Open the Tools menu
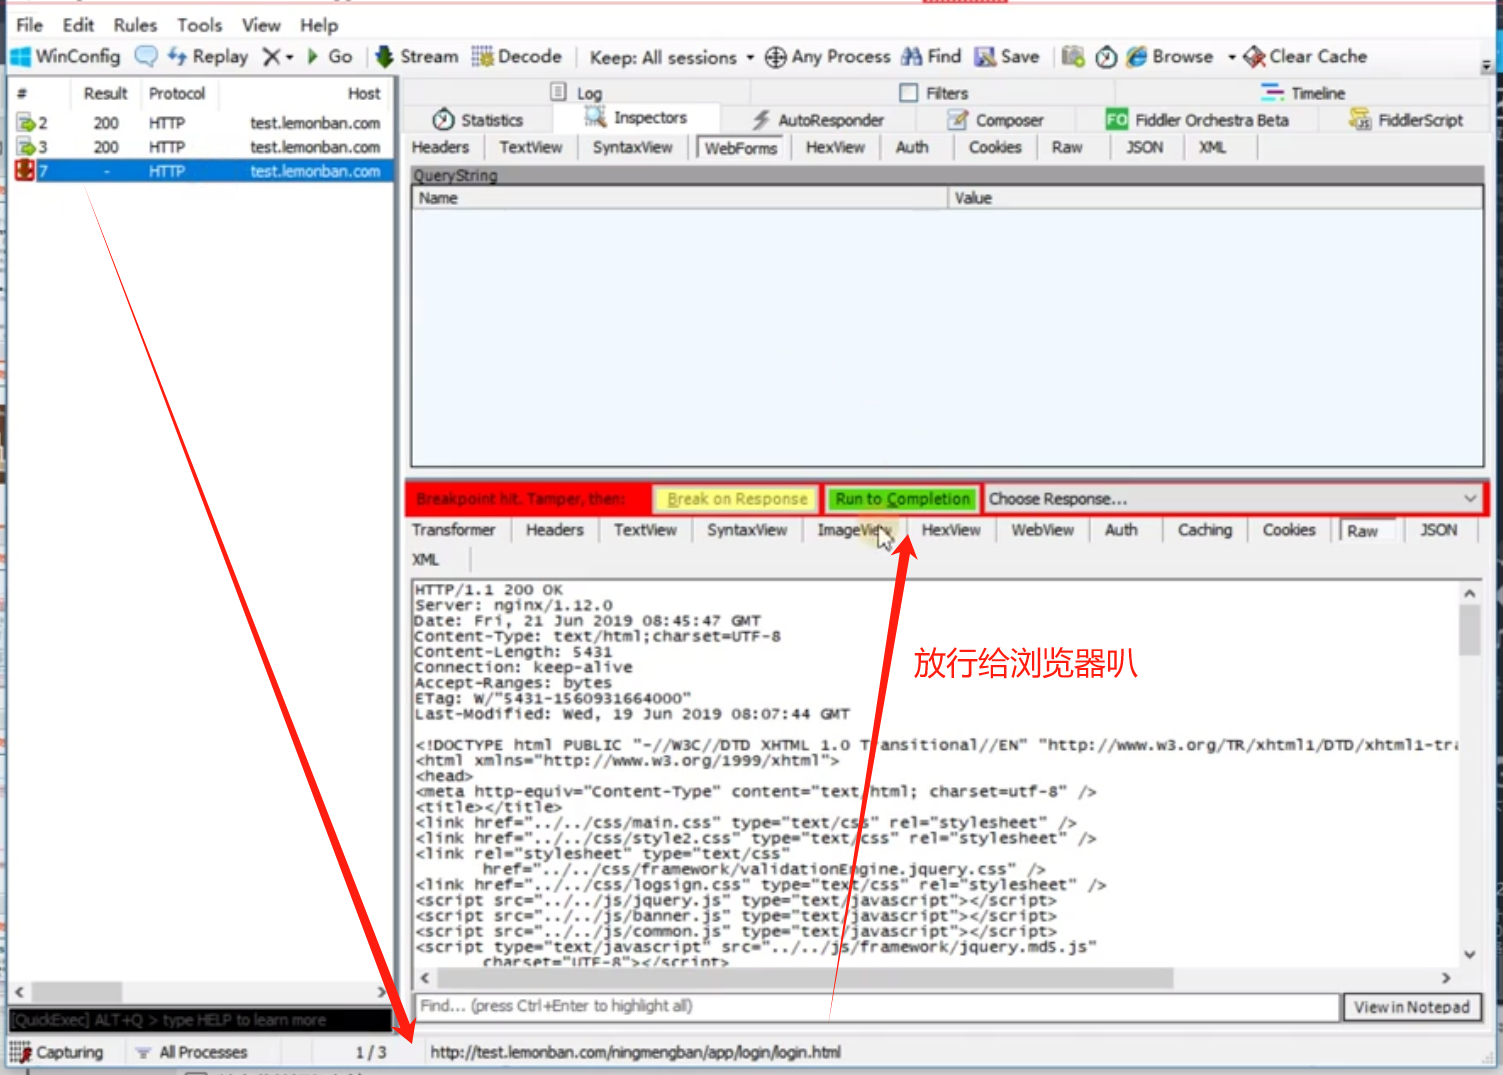Screen dimensions: 1503x1075 click(x=200, y=25)
